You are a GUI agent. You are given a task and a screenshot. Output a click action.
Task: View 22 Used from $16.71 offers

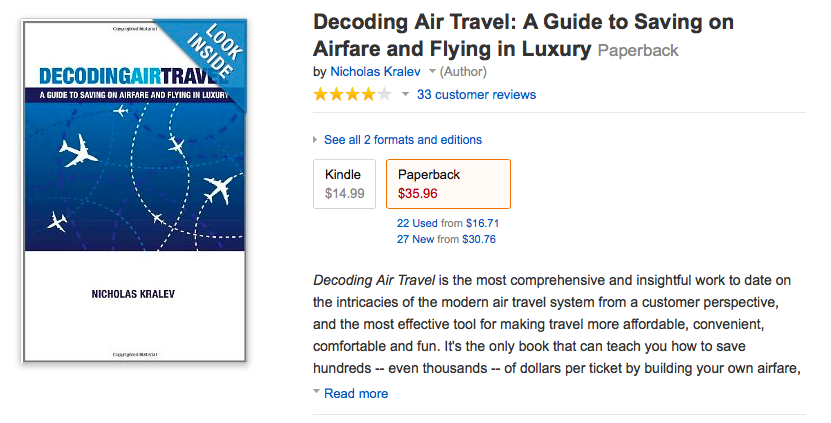(x=448, y=223)
